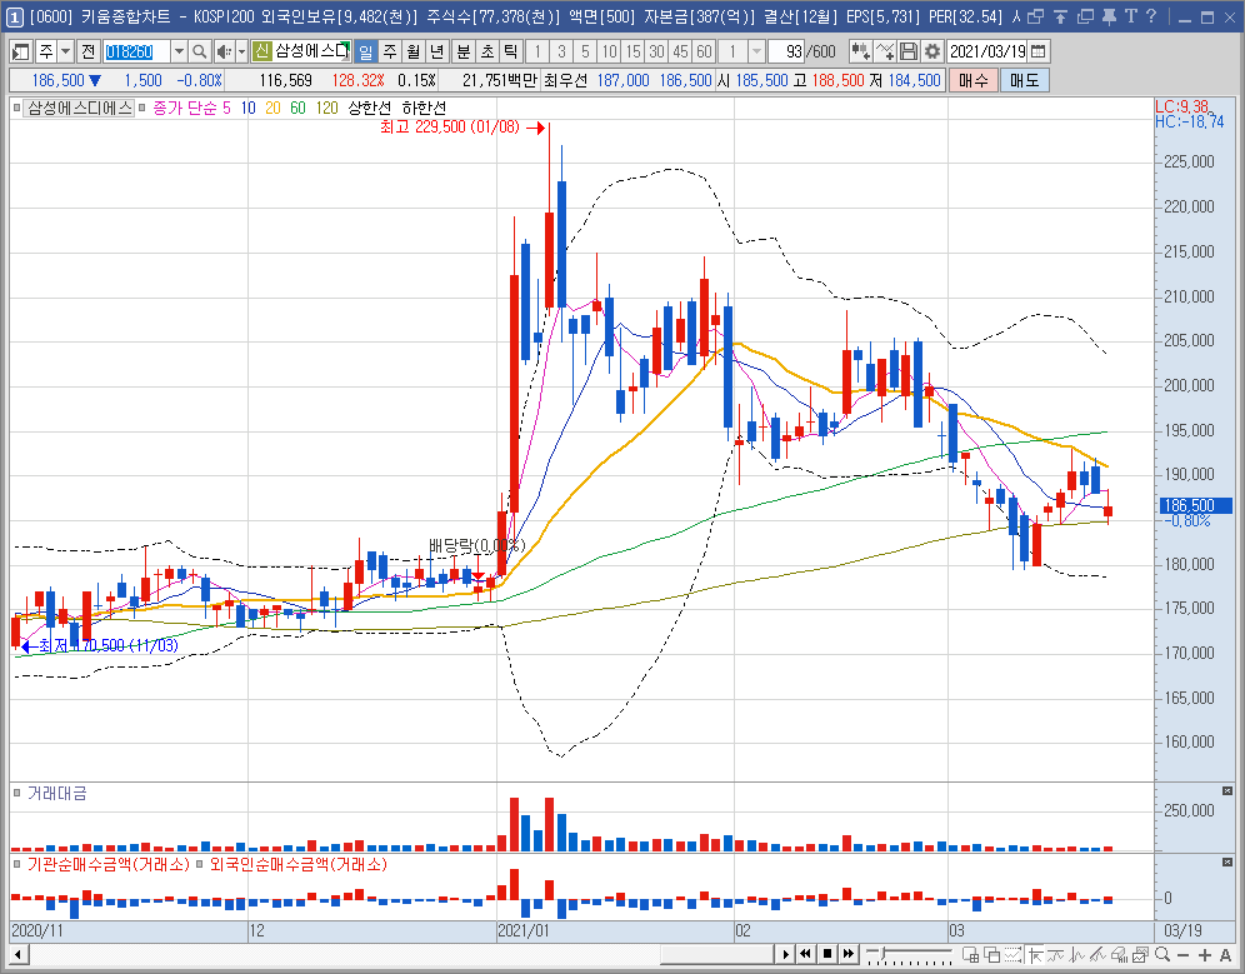
Task: Click the 120 moving average legend label
Action: [x=327, y=108]
